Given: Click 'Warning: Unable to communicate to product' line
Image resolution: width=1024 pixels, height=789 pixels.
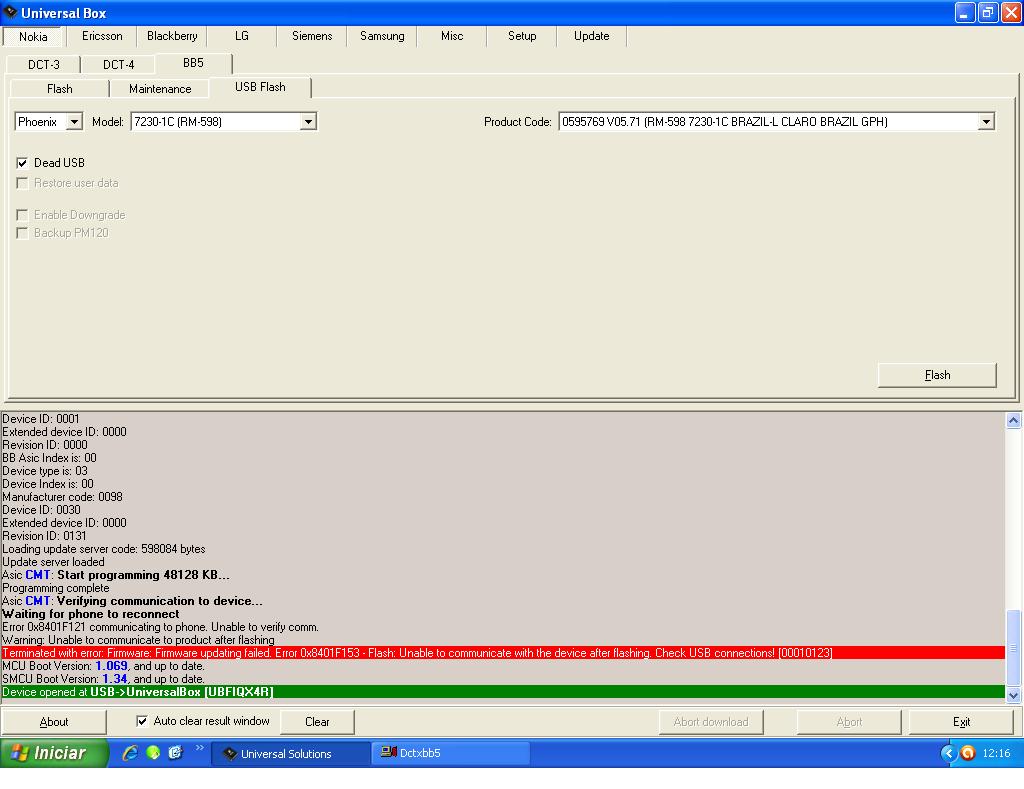Looking at the screenshot, I should click(x=138, y=640).
